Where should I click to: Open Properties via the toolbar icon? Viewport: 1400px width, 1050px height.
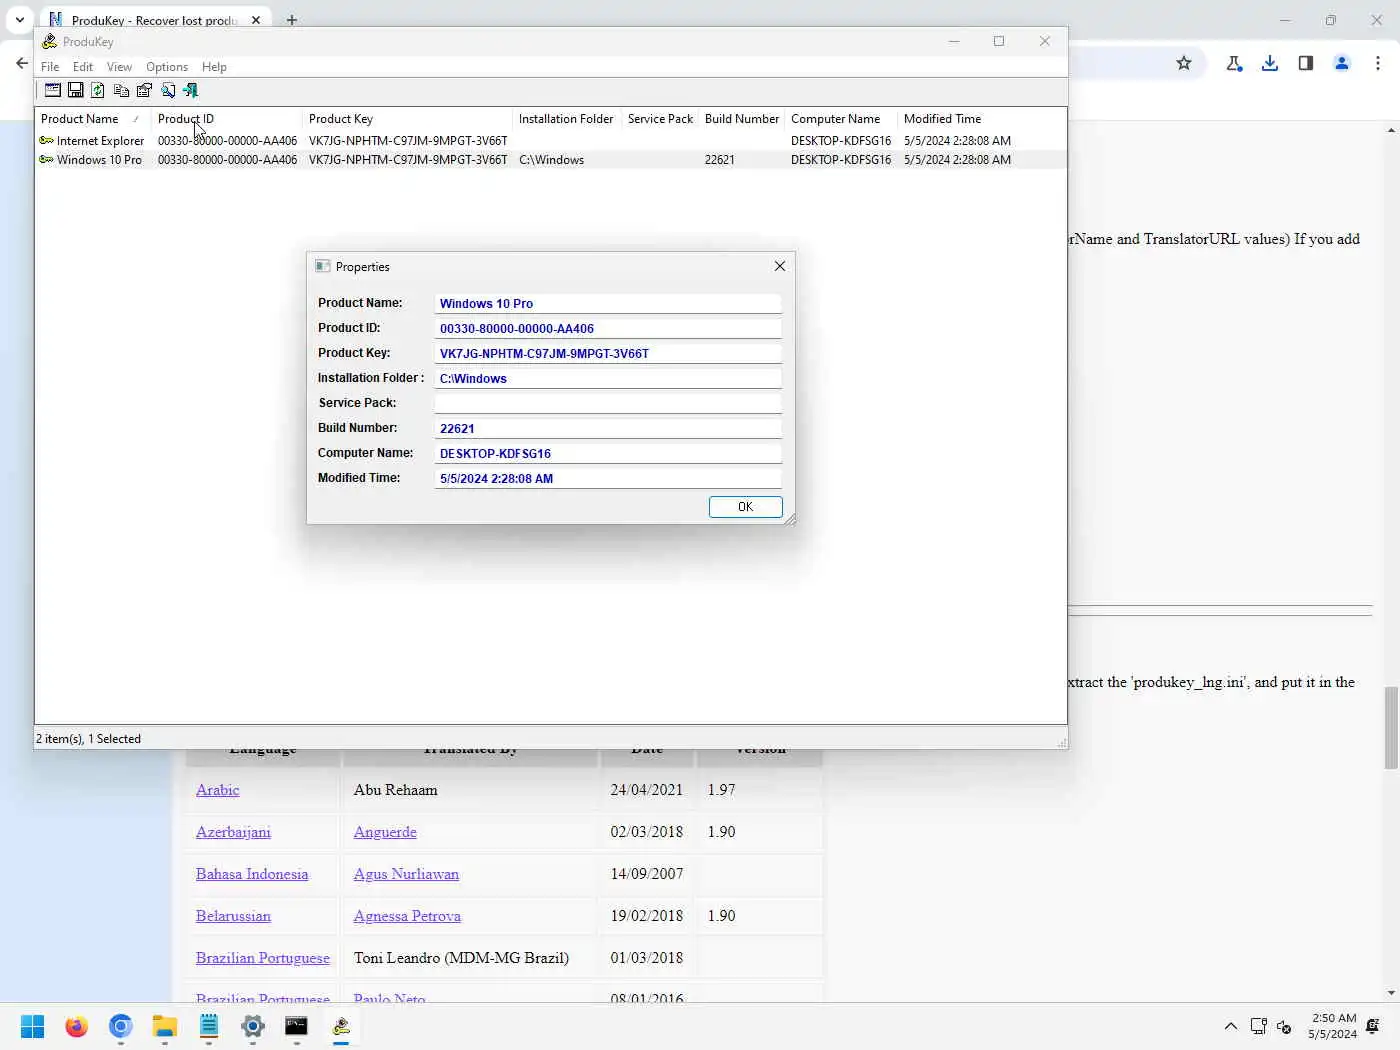(x=144, y=90)
